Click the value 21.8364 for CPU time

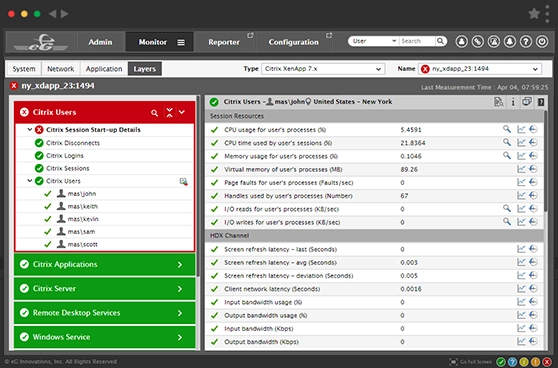pos(412,143)
